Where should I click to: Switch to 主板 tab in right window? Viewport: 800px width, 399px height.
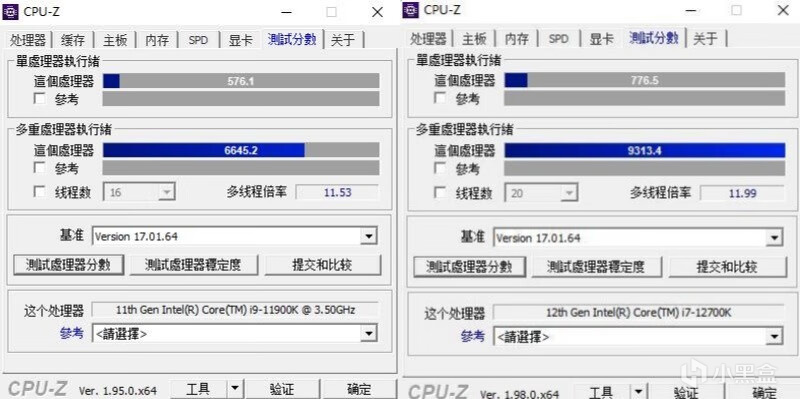[x=474, y=39]
